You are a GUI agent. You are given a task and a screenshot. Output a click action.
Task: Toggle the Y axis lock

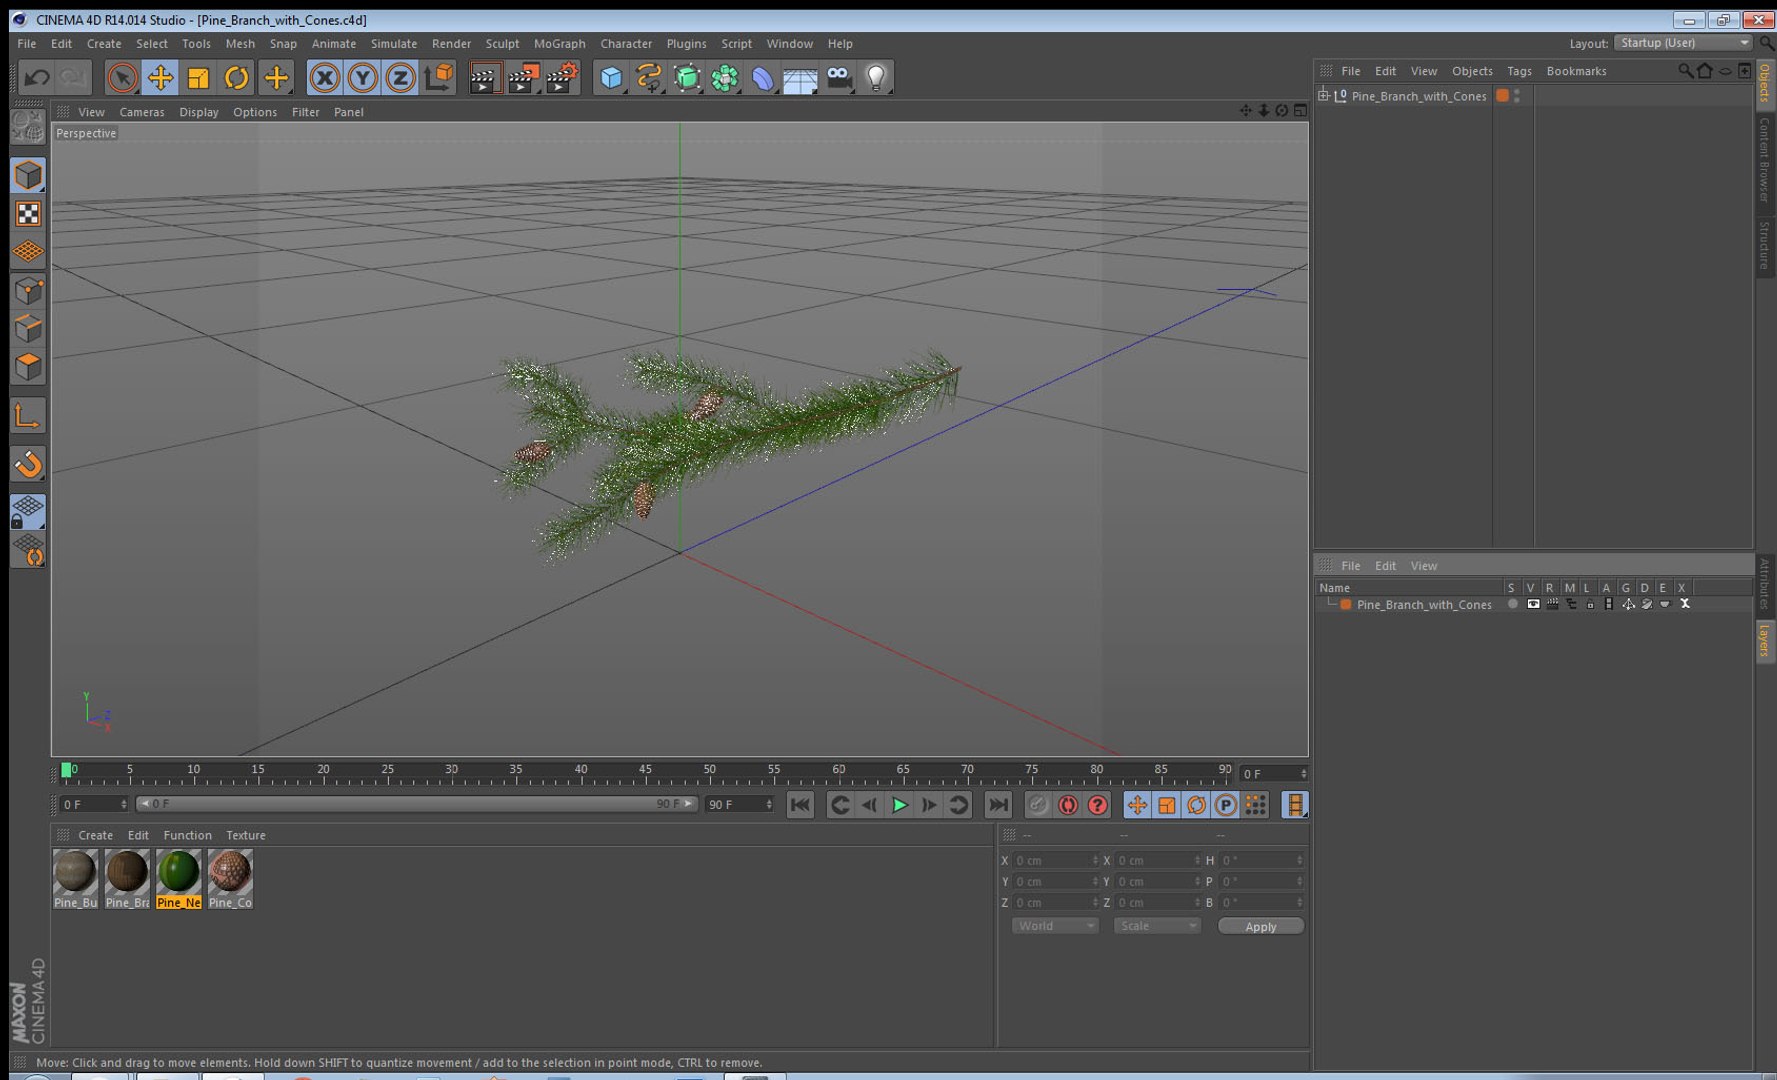362,77
